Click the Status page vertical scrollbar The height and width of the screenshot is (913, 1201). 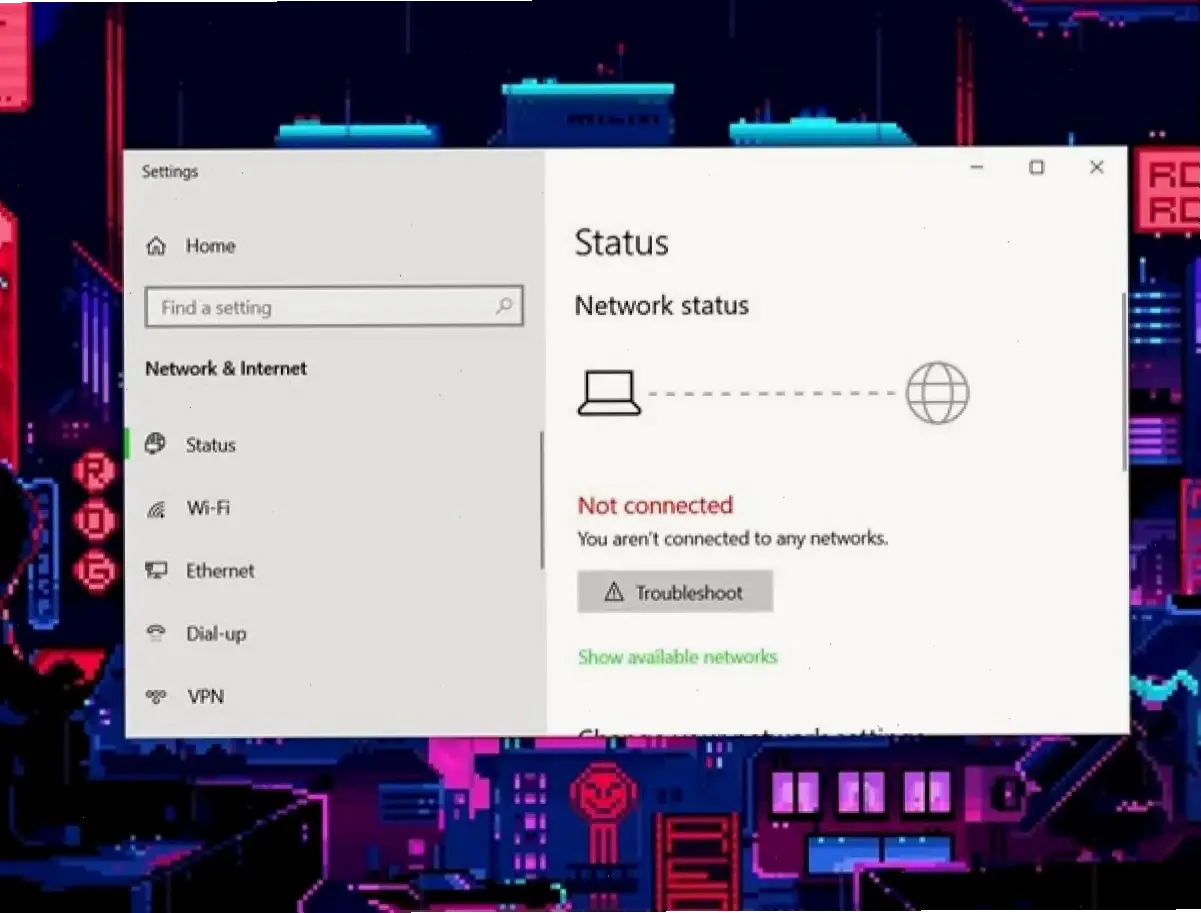(1124, 382)
